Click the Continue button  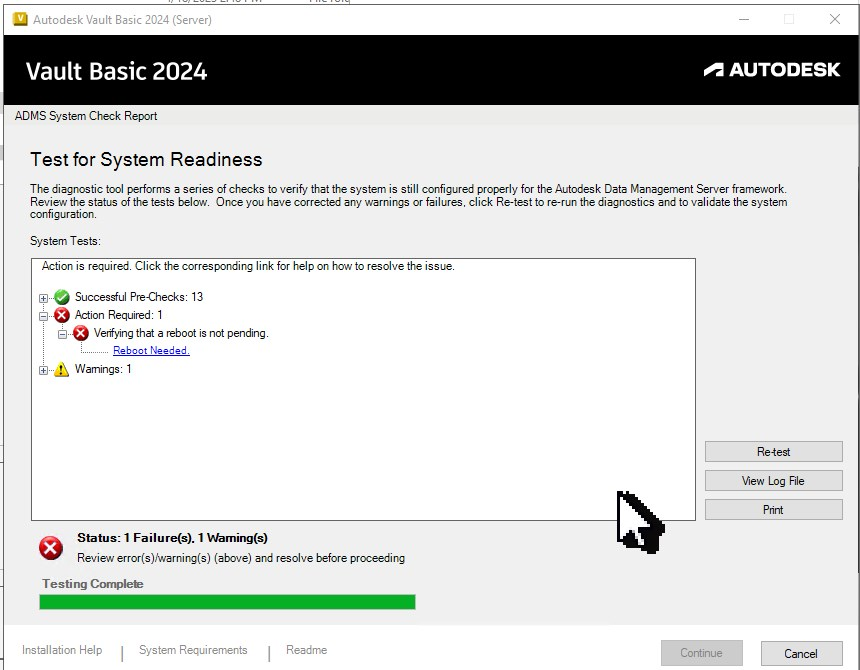(x=701, y=653)
